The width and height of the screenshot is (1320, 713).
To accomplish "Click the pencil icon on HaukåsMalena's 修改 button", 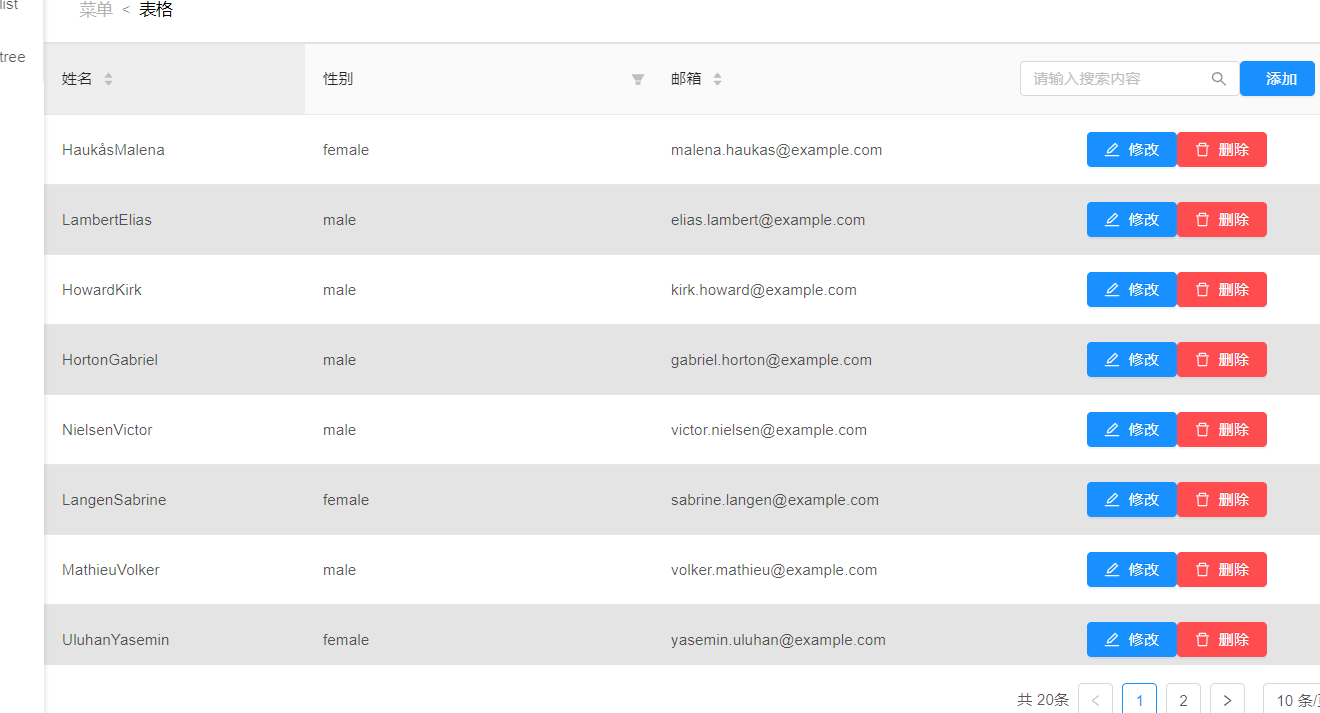I will pyautogui.click(x=1113, y=149).
